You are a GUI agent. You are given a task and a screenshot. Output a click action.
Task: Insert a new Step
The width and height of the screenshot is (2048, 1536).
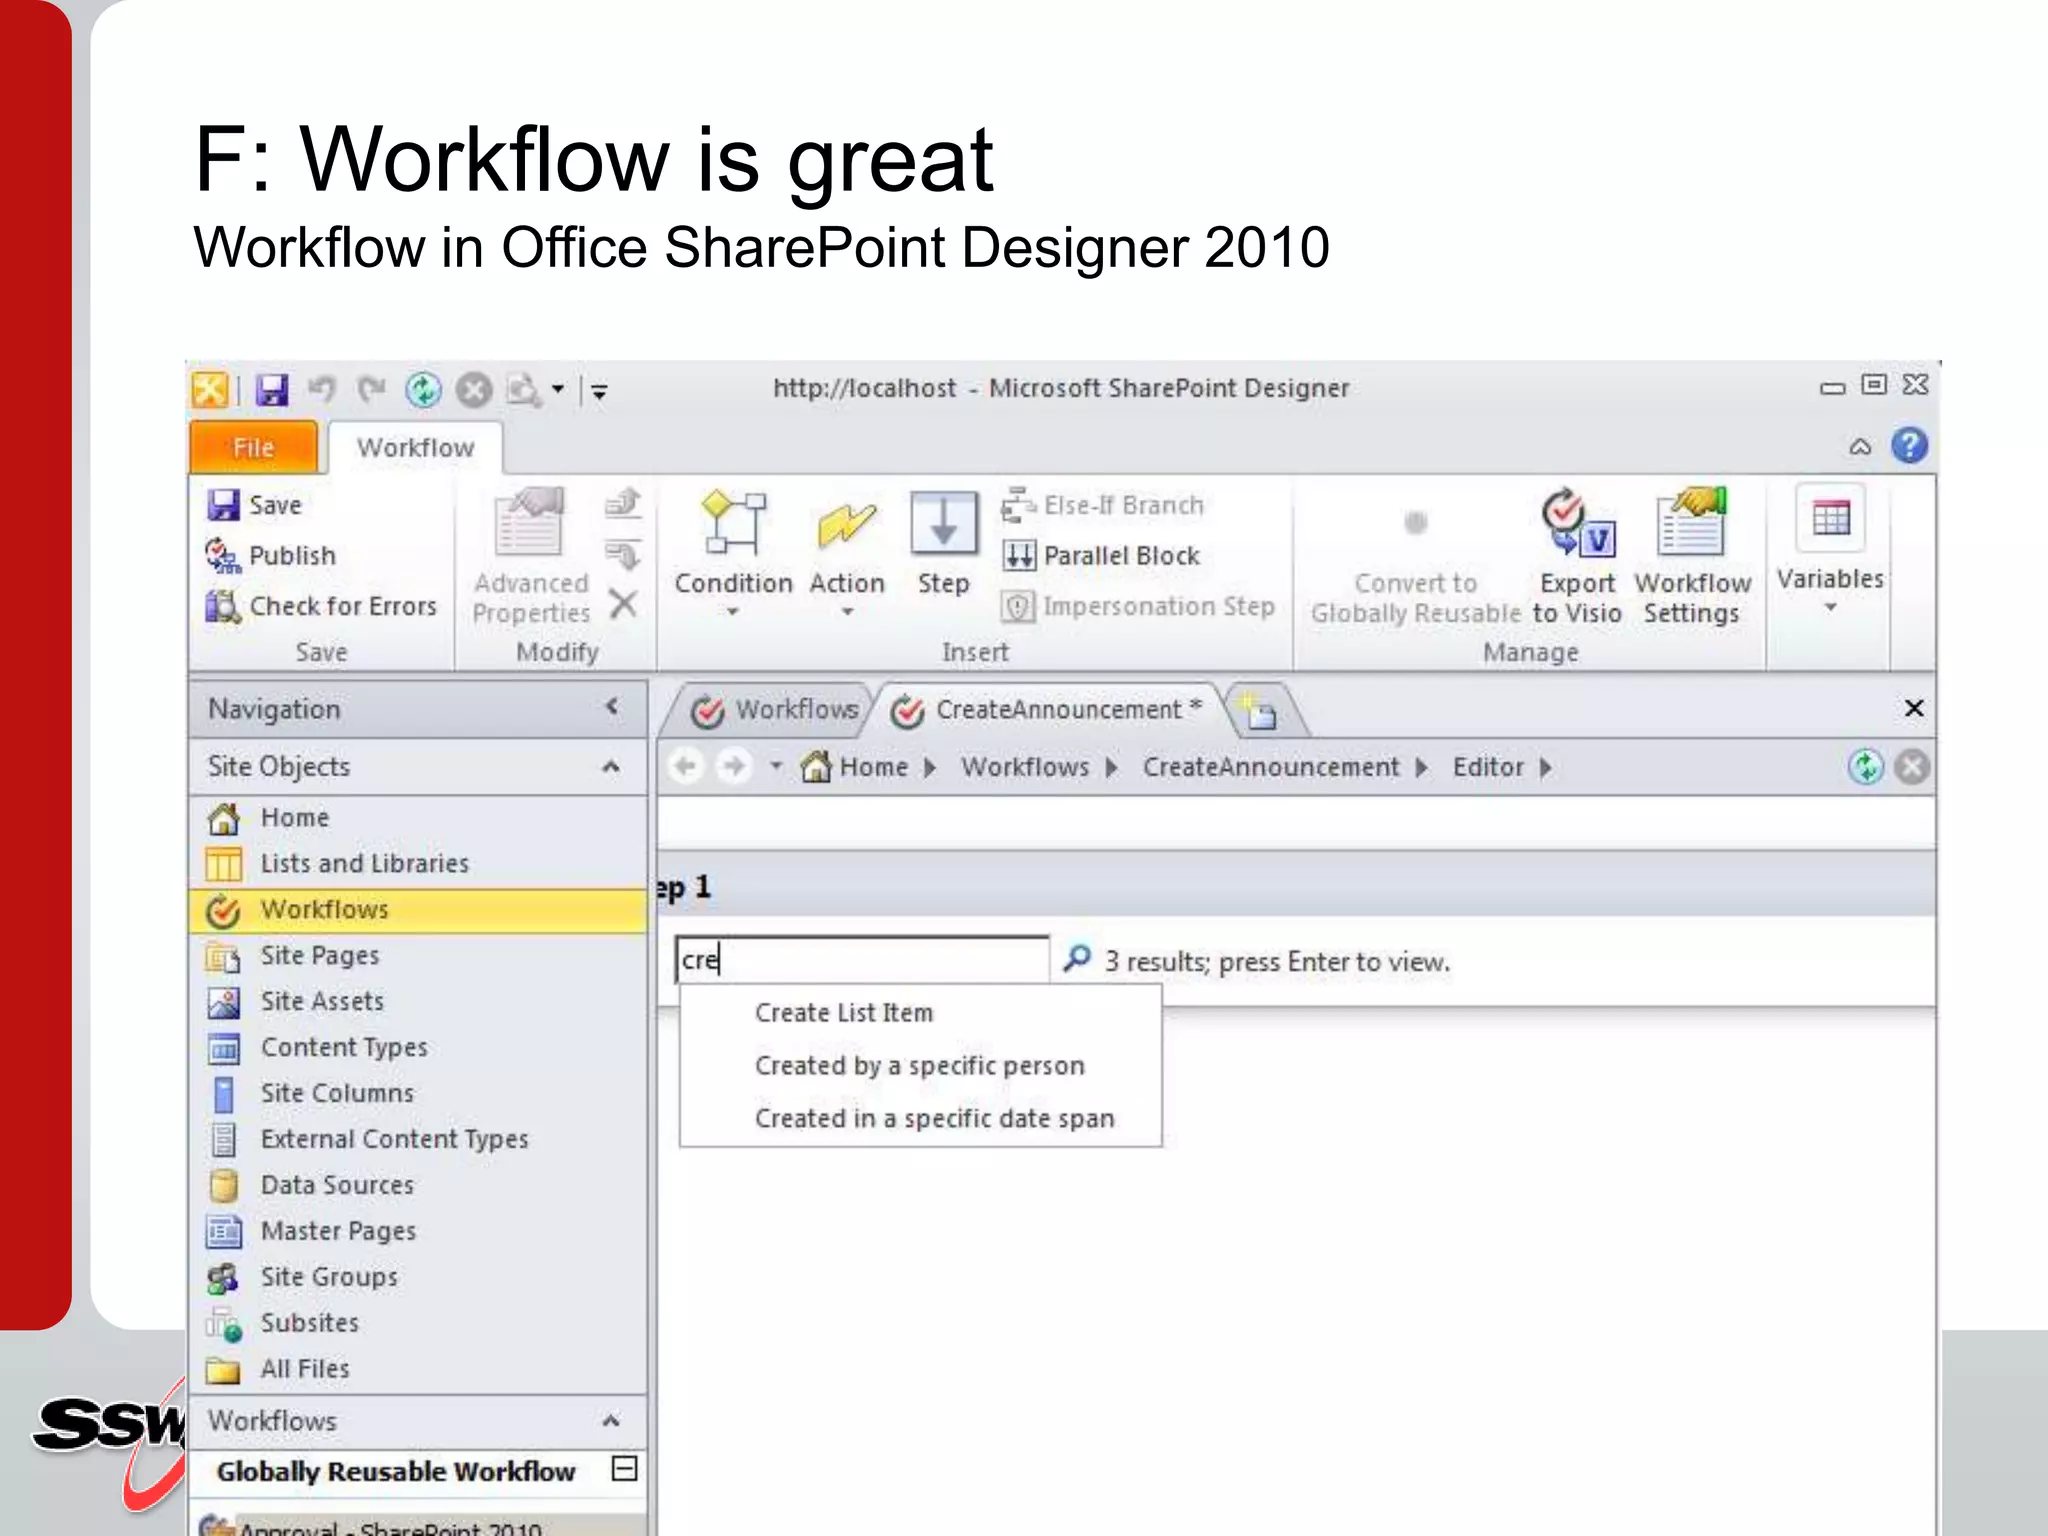point(943,545)
